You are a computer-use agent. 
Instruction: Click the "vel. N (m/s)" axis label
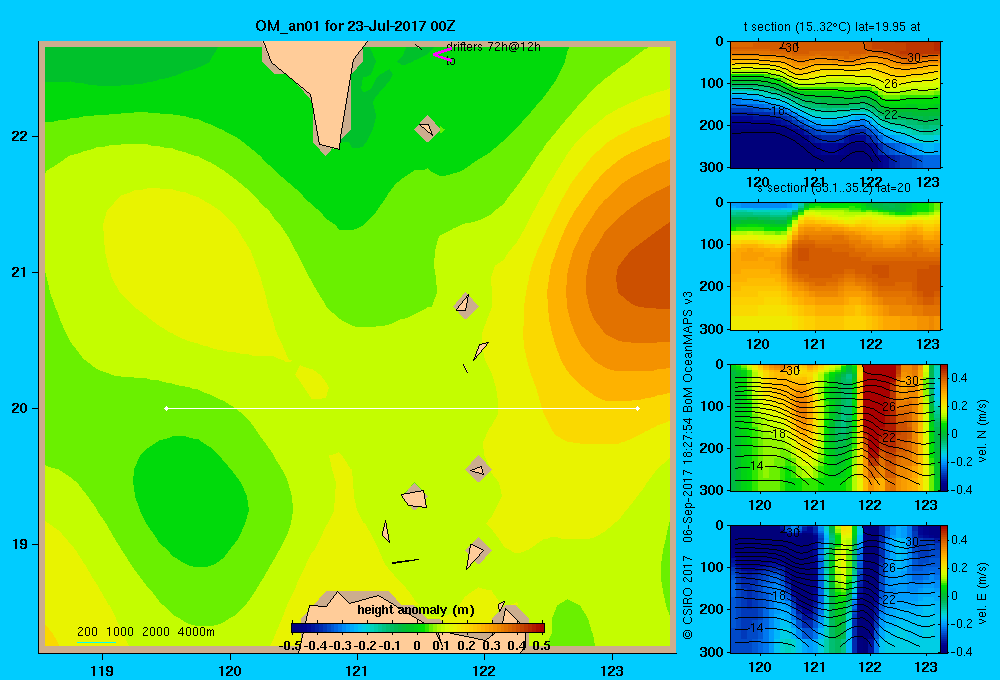click(982, 431)
